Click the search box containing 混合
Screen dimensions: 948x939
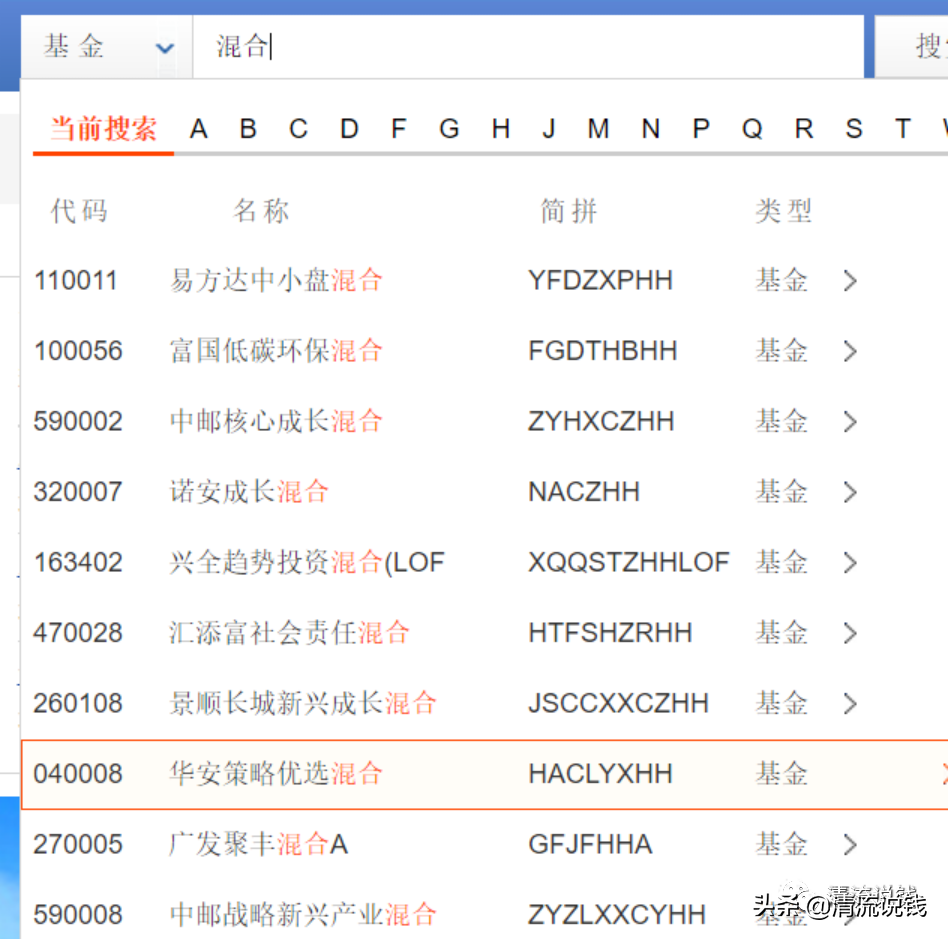(x=528, y=47)
